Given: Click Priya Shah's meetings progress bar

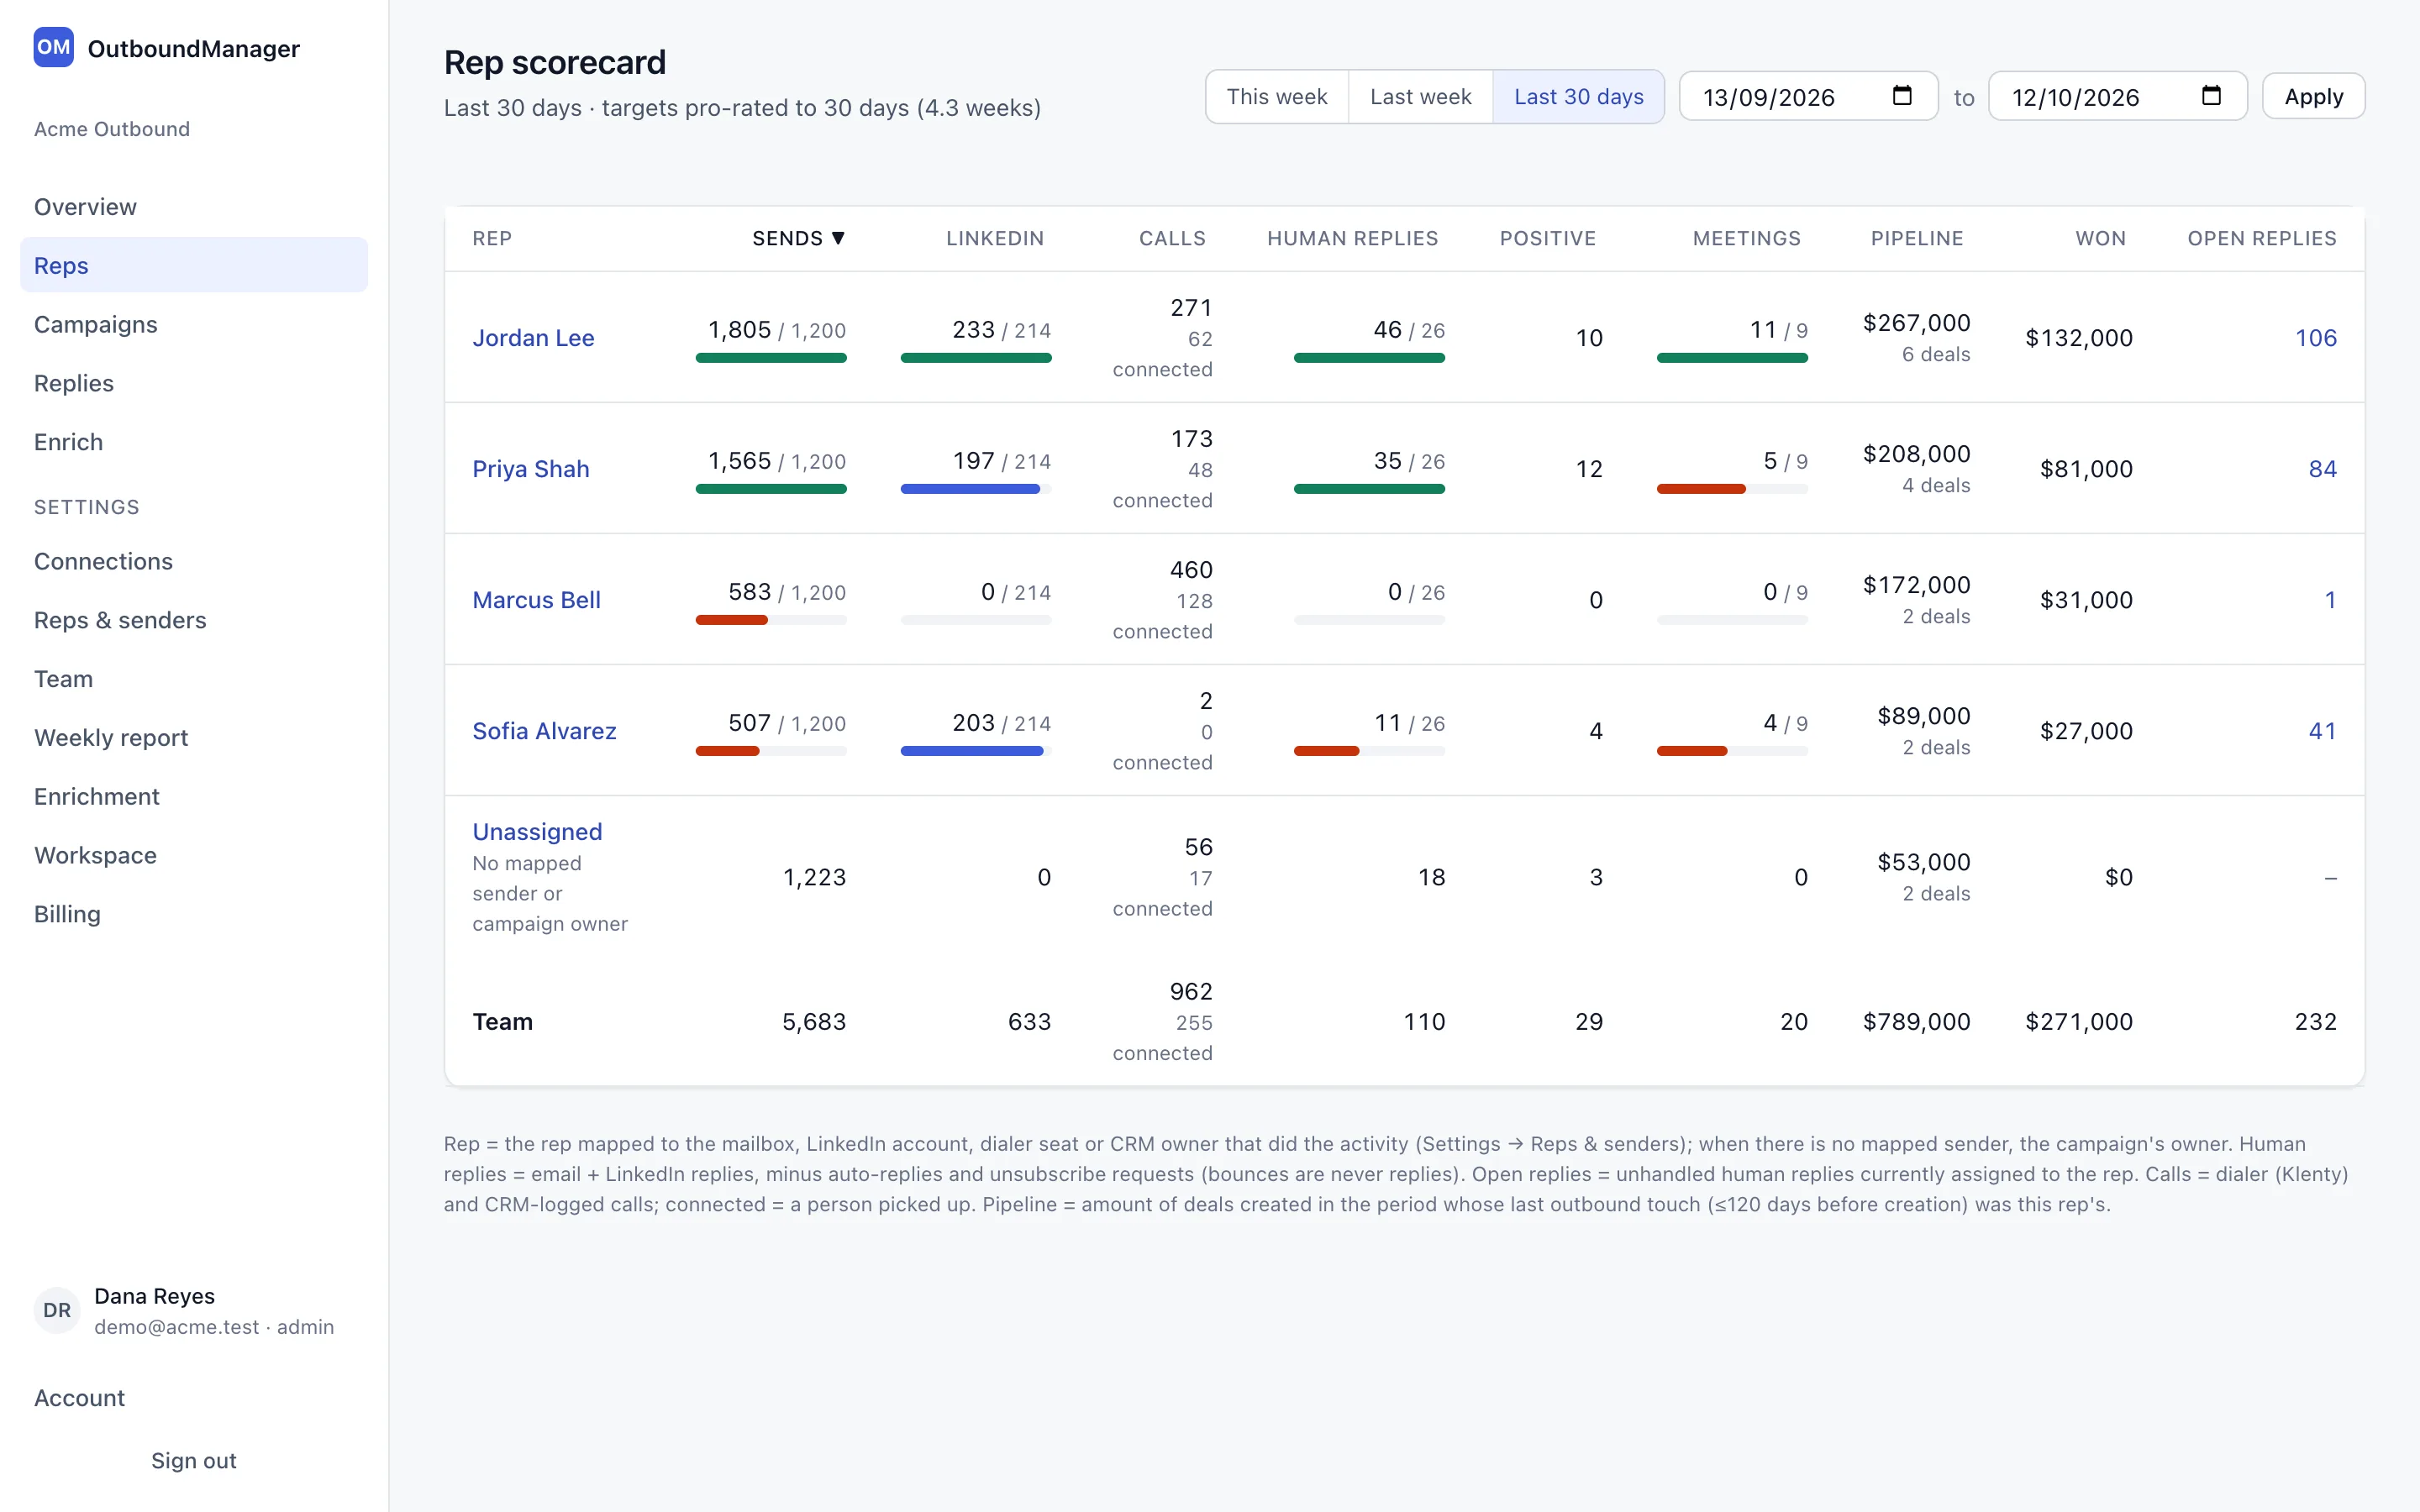Looking at the screenshot, I should 1732,489.
